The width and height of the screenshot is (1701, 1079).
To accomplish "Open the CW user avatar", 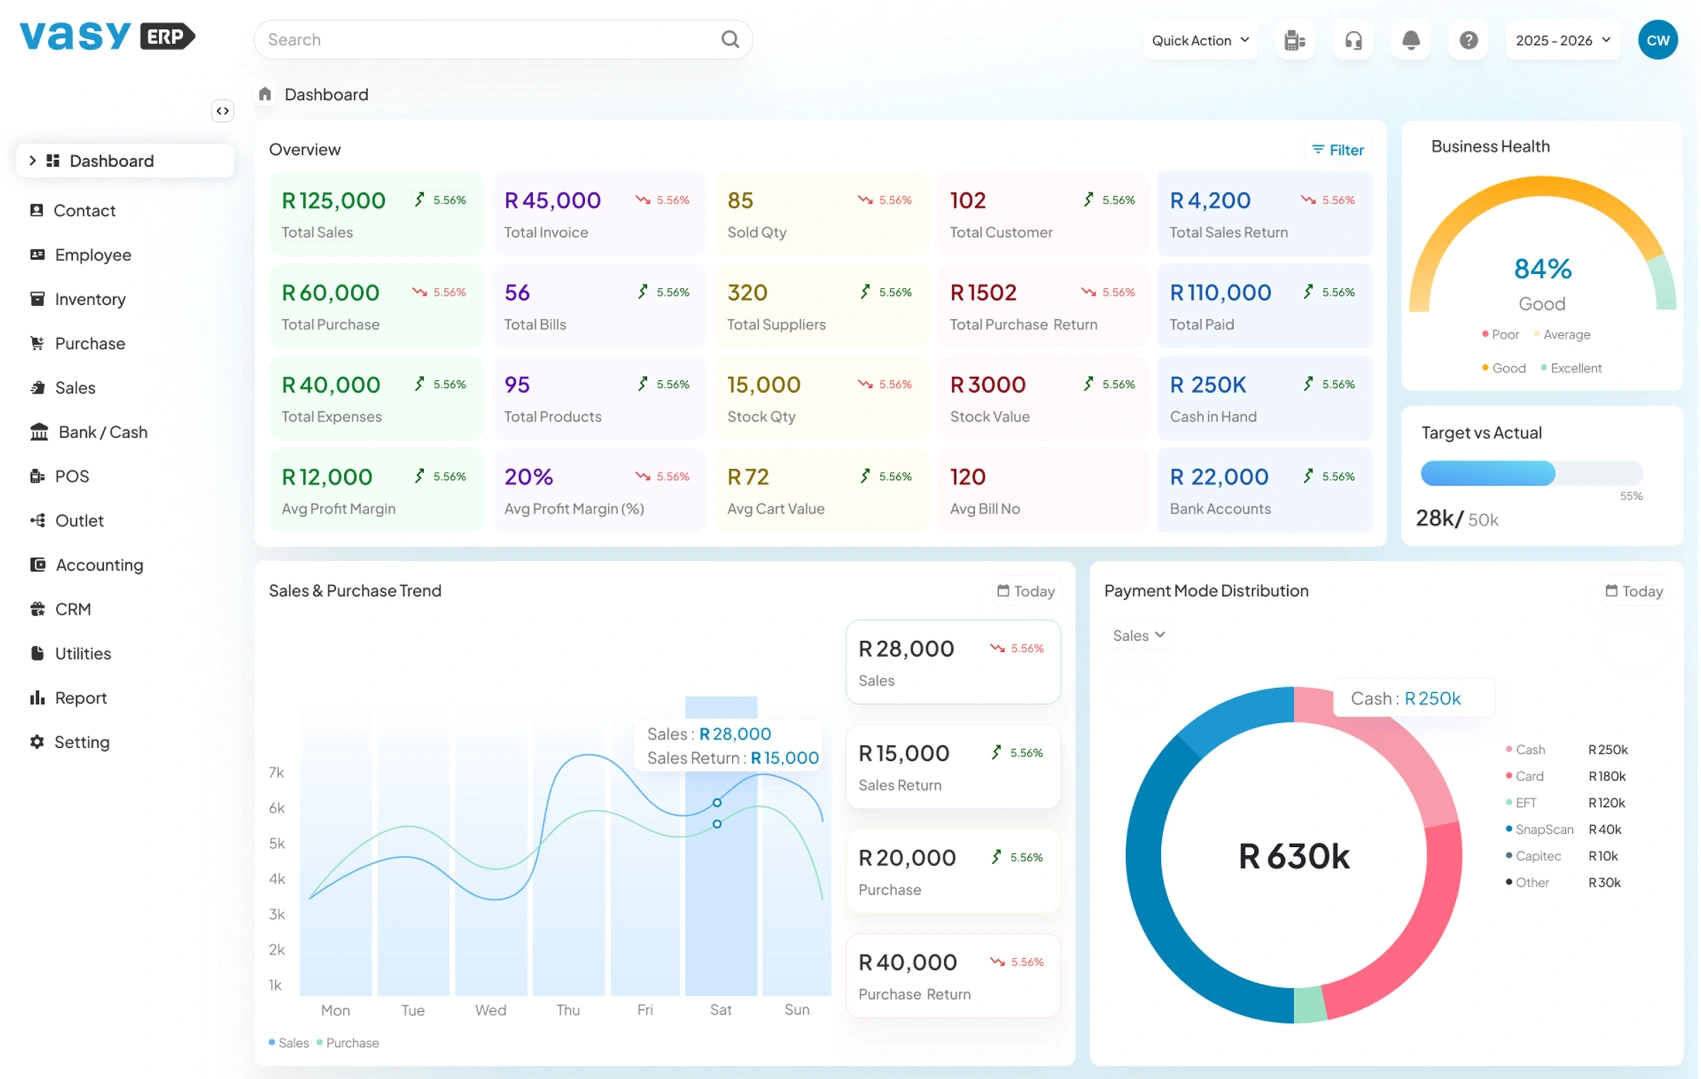I will pyautogui.click(x=1657, y=40).
